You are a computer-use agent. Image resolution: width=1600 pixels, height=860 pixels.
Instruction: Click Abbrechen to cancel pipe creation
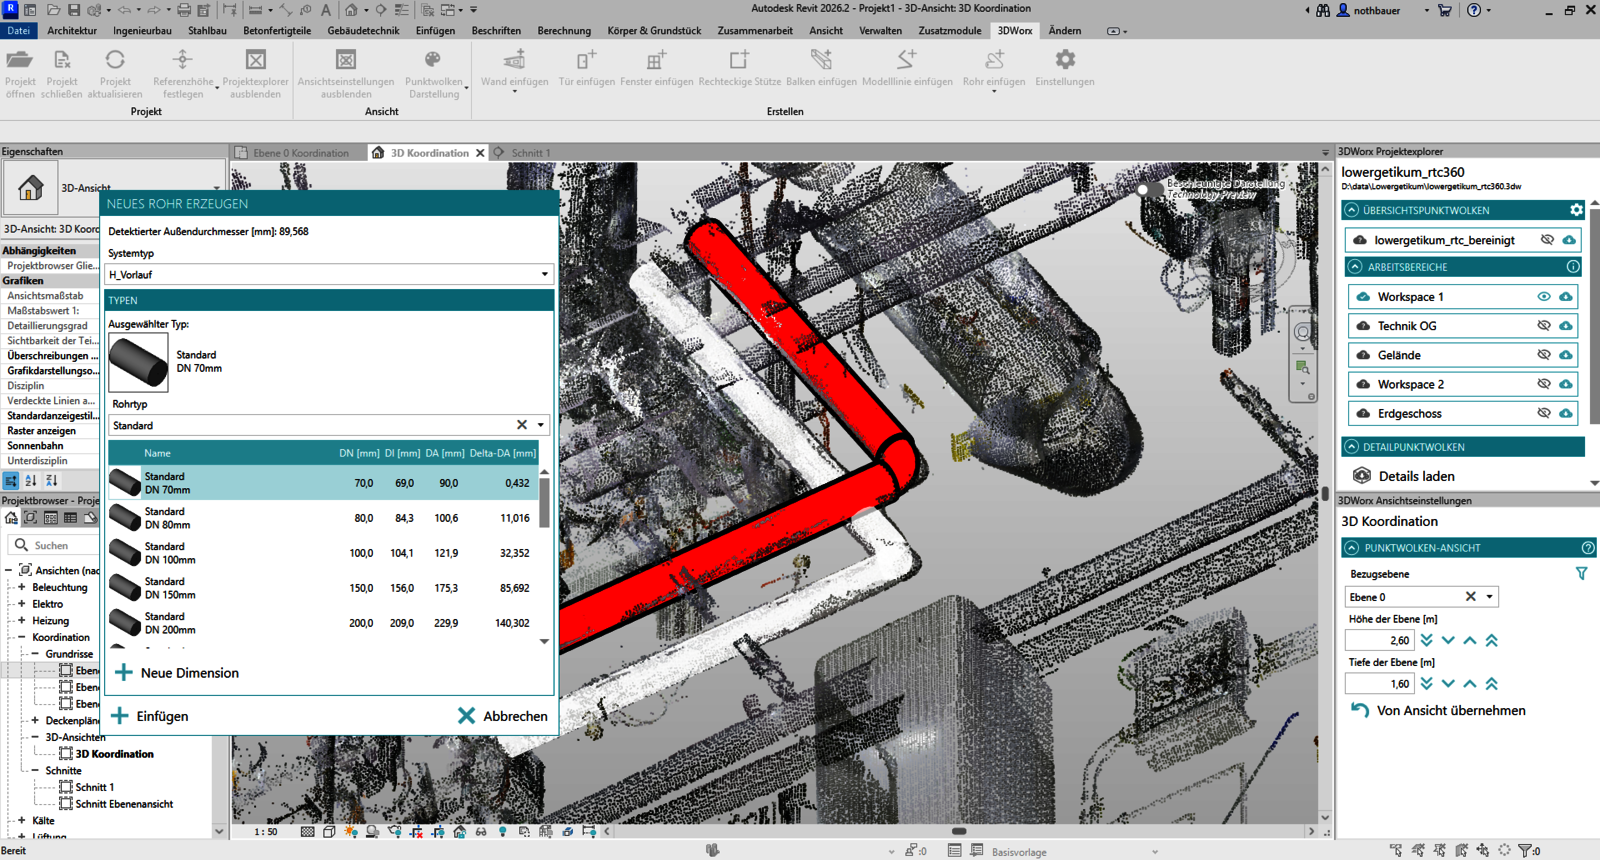502,716
